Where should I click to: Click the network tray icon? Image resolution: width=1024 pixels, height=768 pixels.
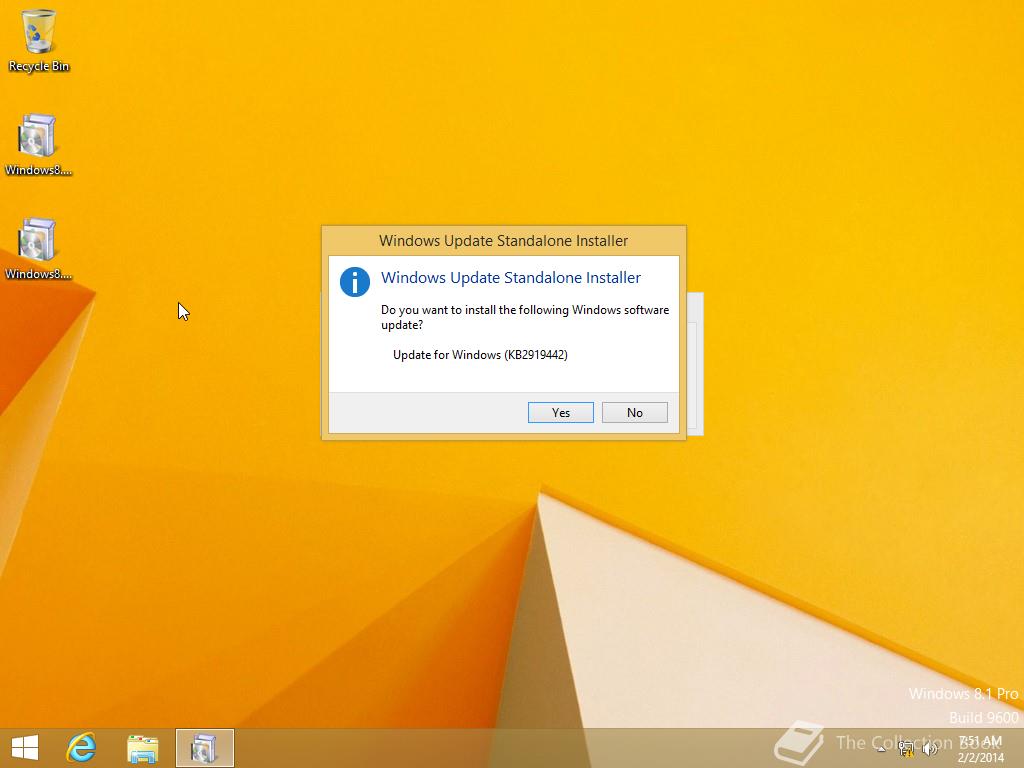(906, 749)
